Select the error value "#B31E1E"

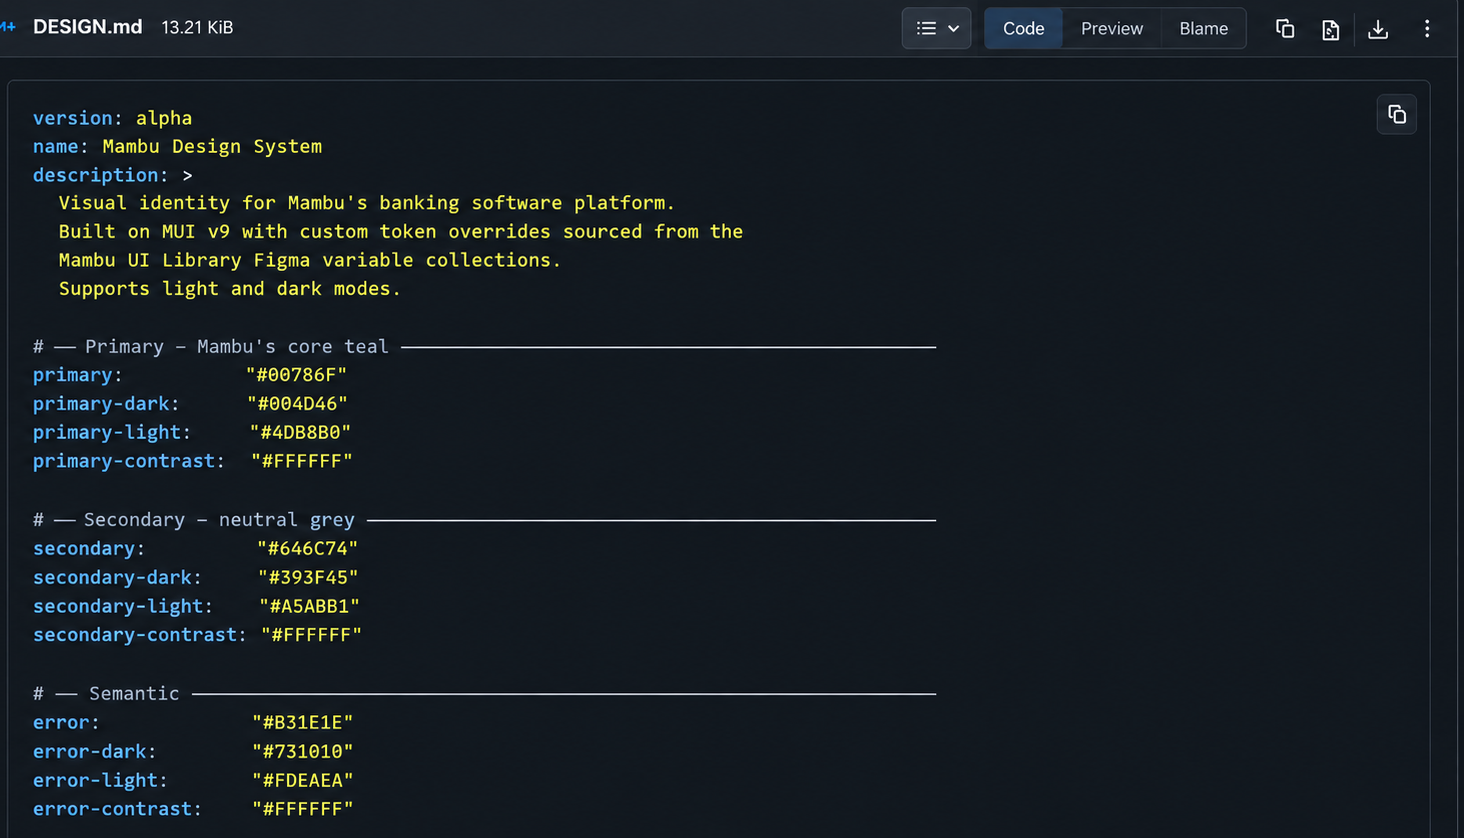[303, 723]
